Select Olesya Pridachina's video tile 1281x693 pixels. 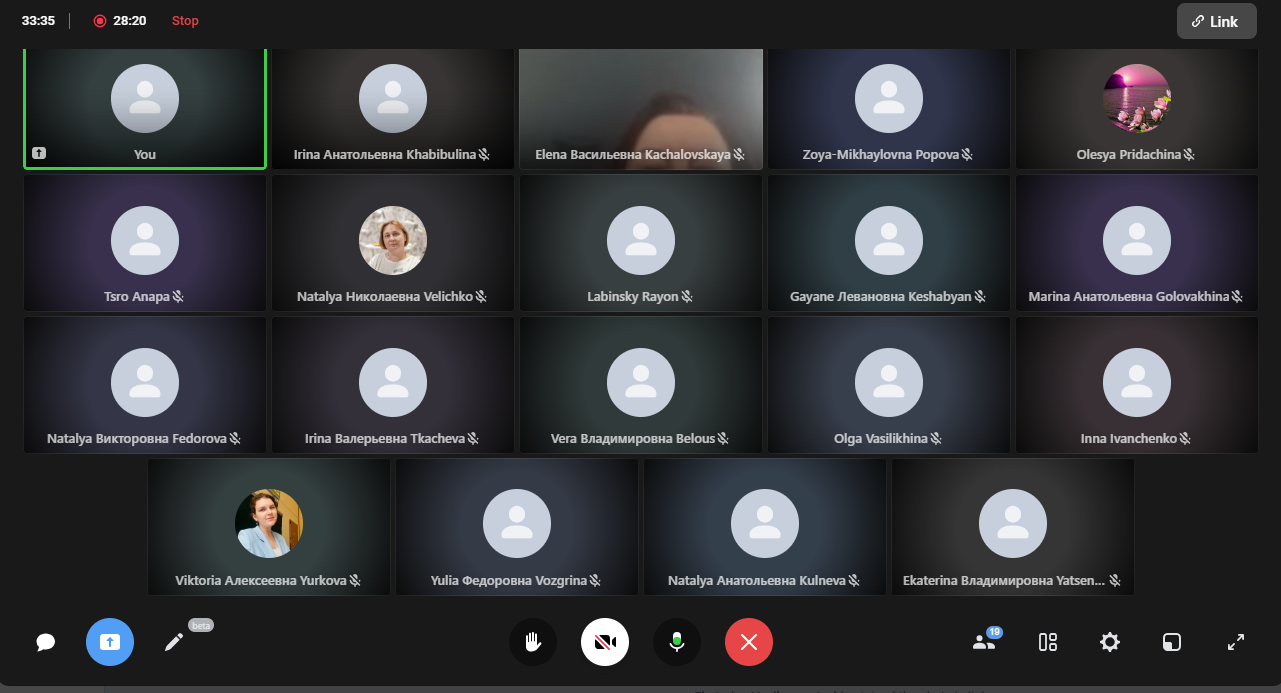pyautogui.click(x=1137, y=108)
